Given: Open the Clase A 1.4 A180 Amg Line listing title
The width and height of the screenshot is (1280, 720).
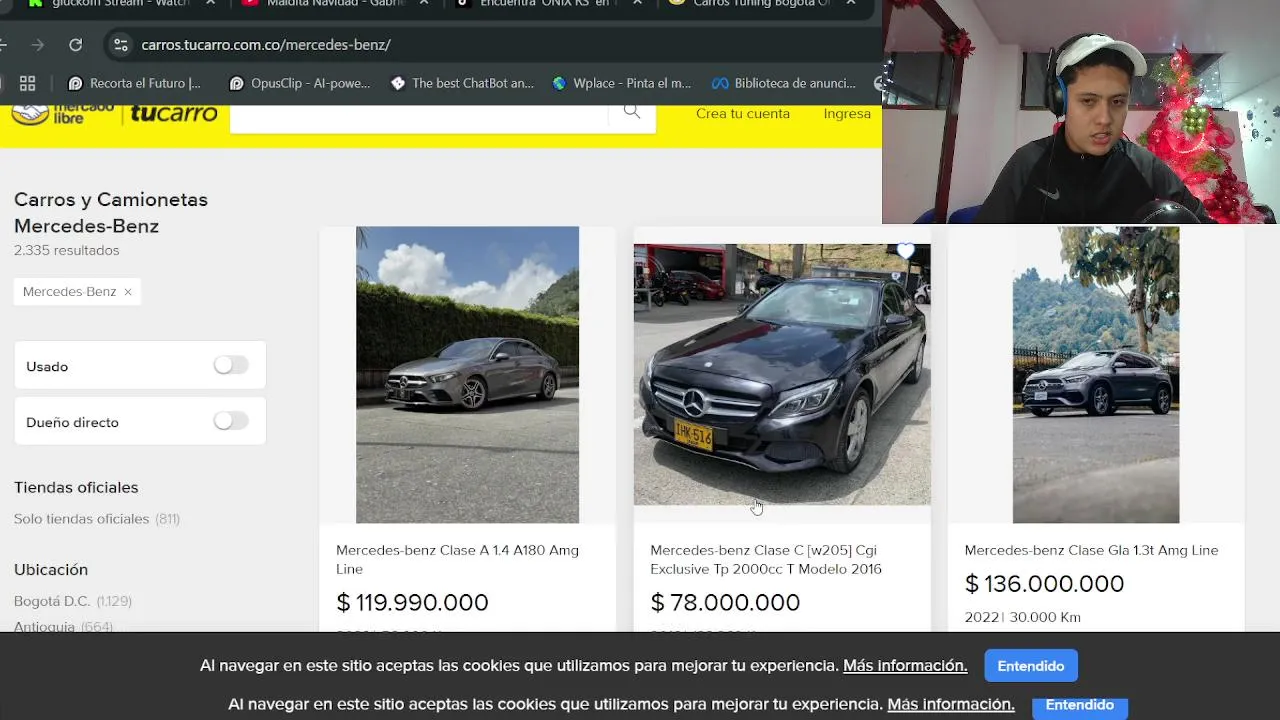Looking at the screenshot, I should 457,560.
